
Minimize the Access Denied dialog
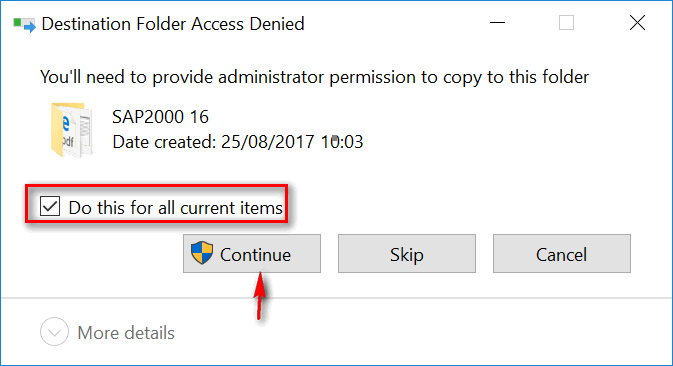(x=497, y=23)
